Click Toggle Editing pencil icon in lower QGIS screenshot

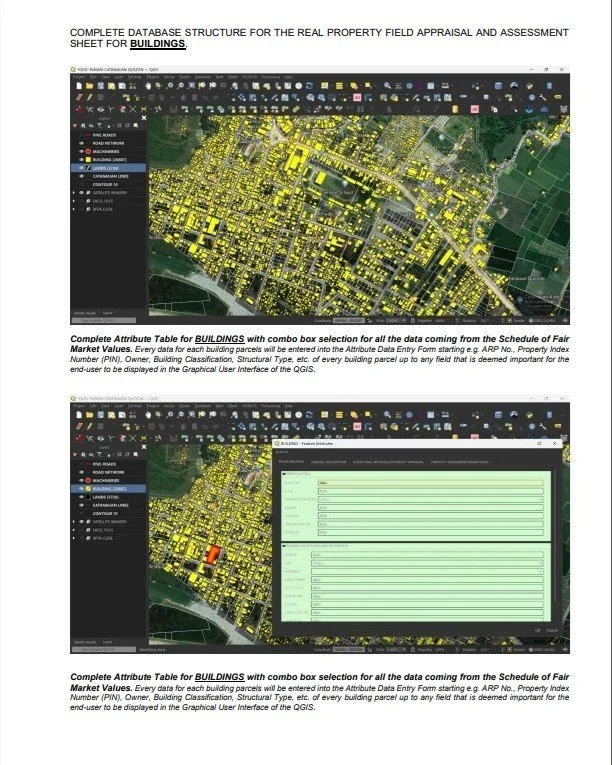[89, 426]
